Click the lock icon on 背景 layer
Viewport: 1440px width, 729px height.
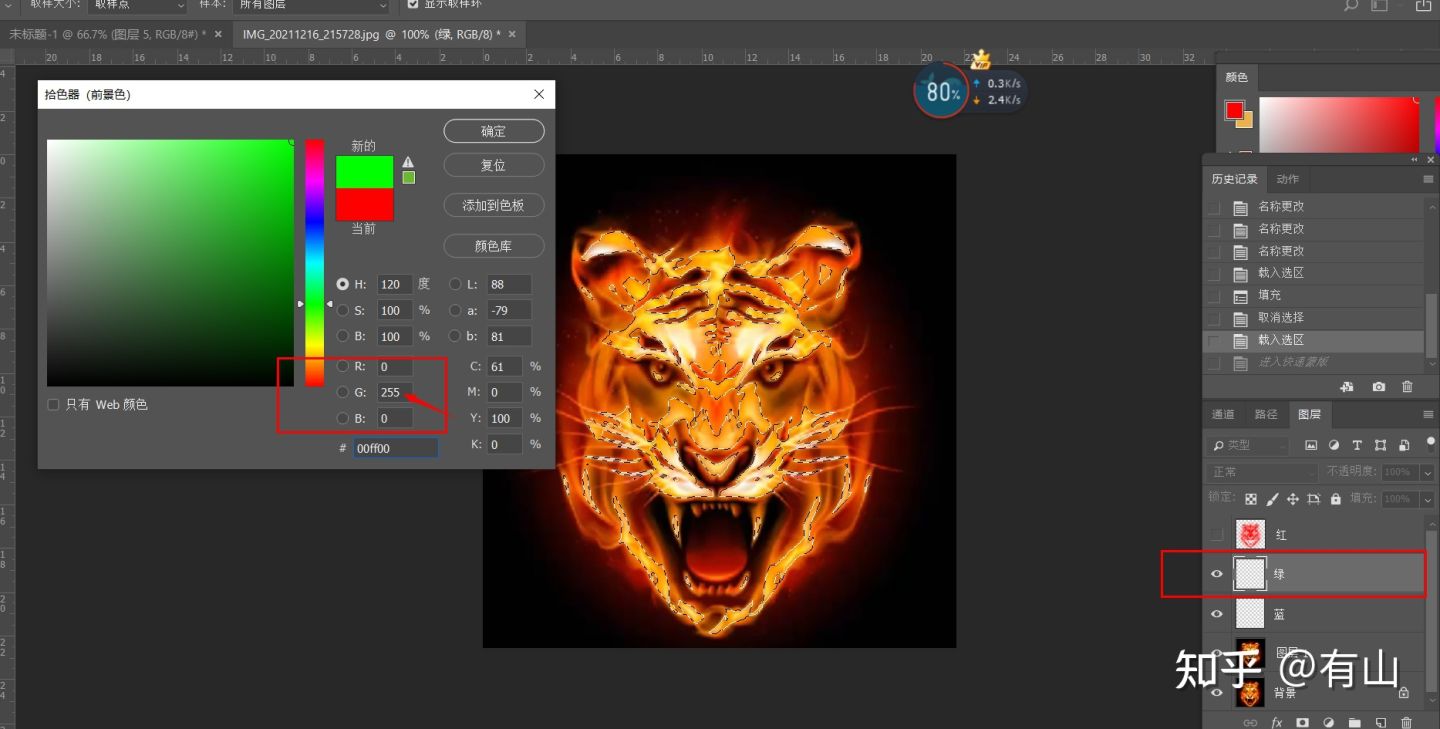coord(1403,693)
